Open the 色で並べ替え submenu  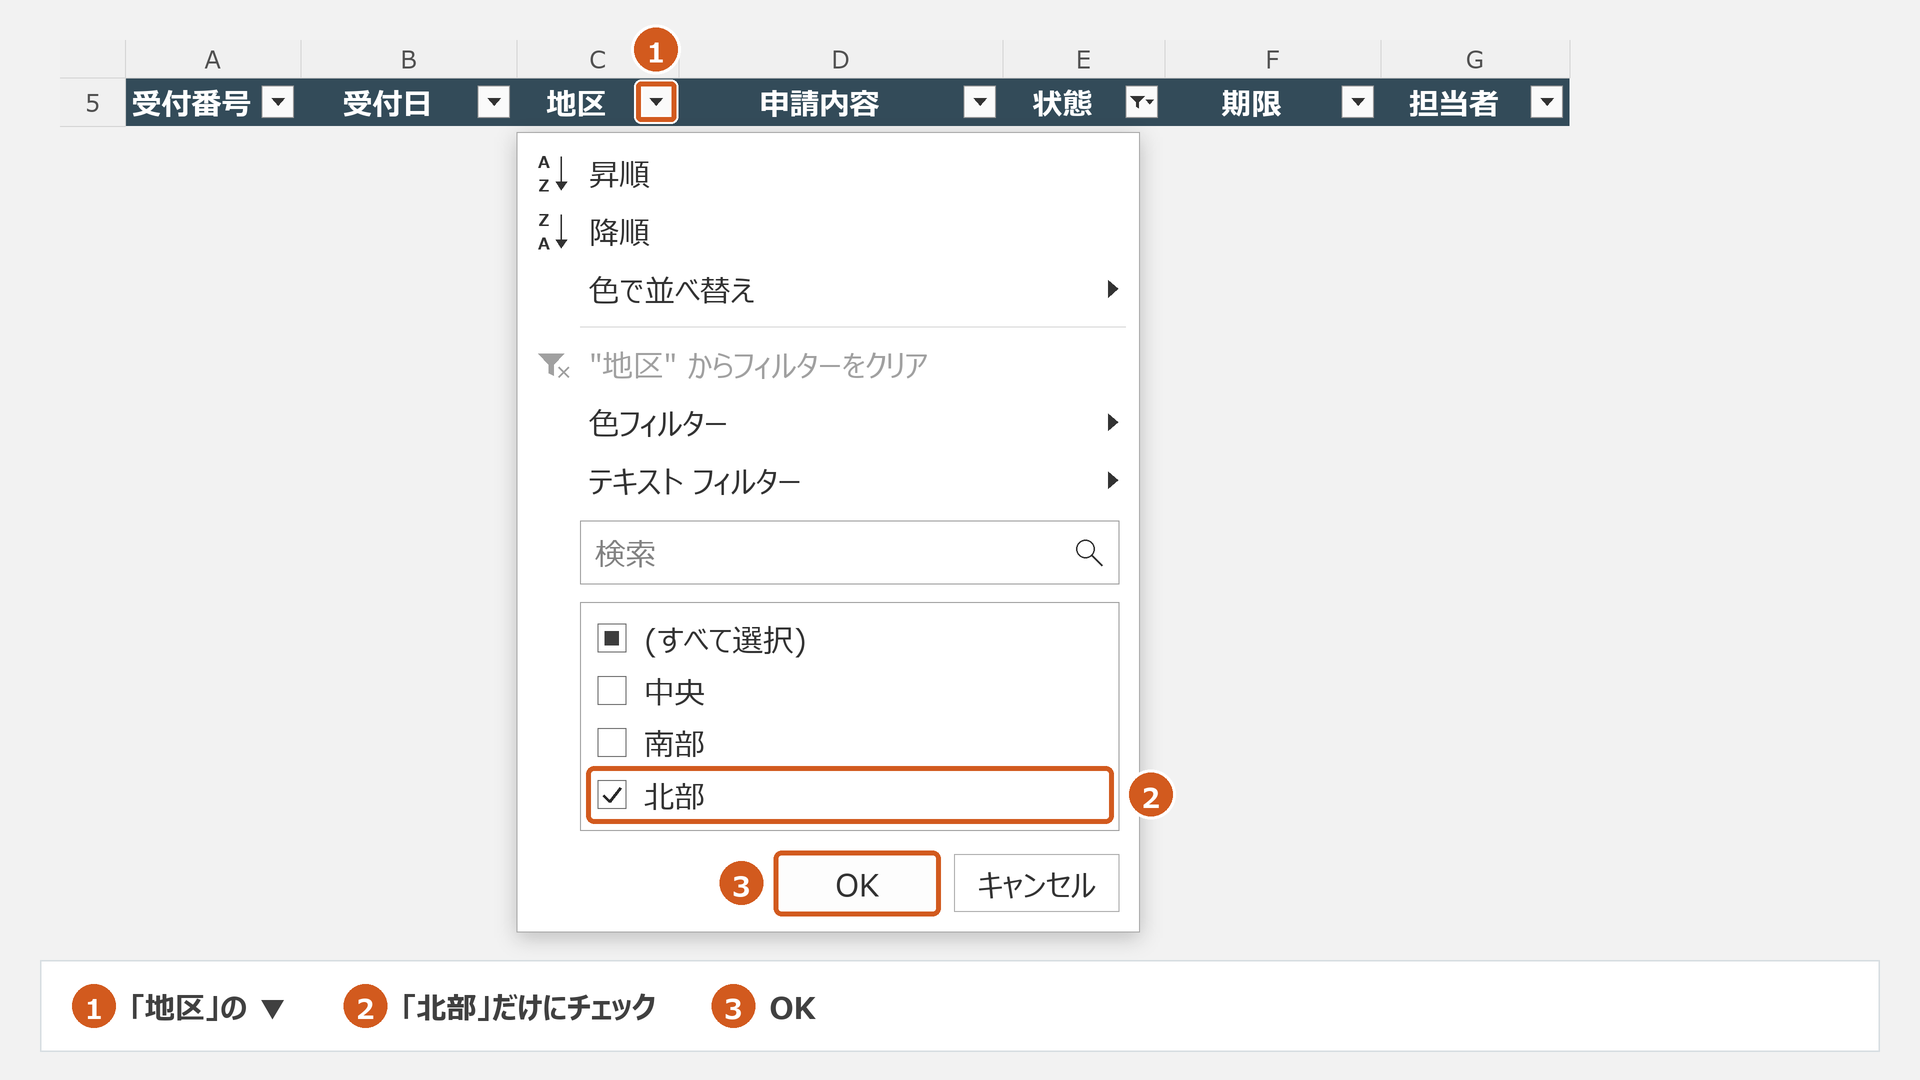(828, 290)
